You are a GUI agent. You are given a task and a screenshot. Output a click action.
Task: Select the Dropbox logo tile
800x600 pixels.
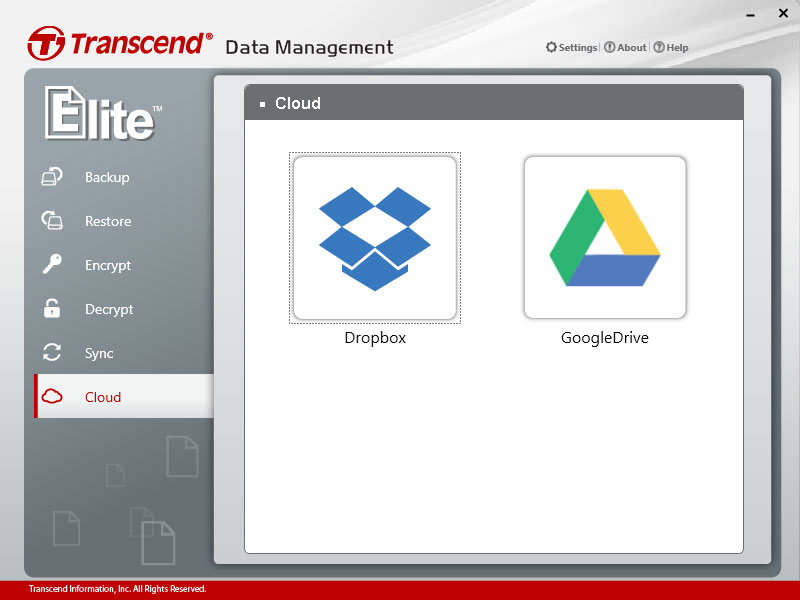(x=375, y=238)
